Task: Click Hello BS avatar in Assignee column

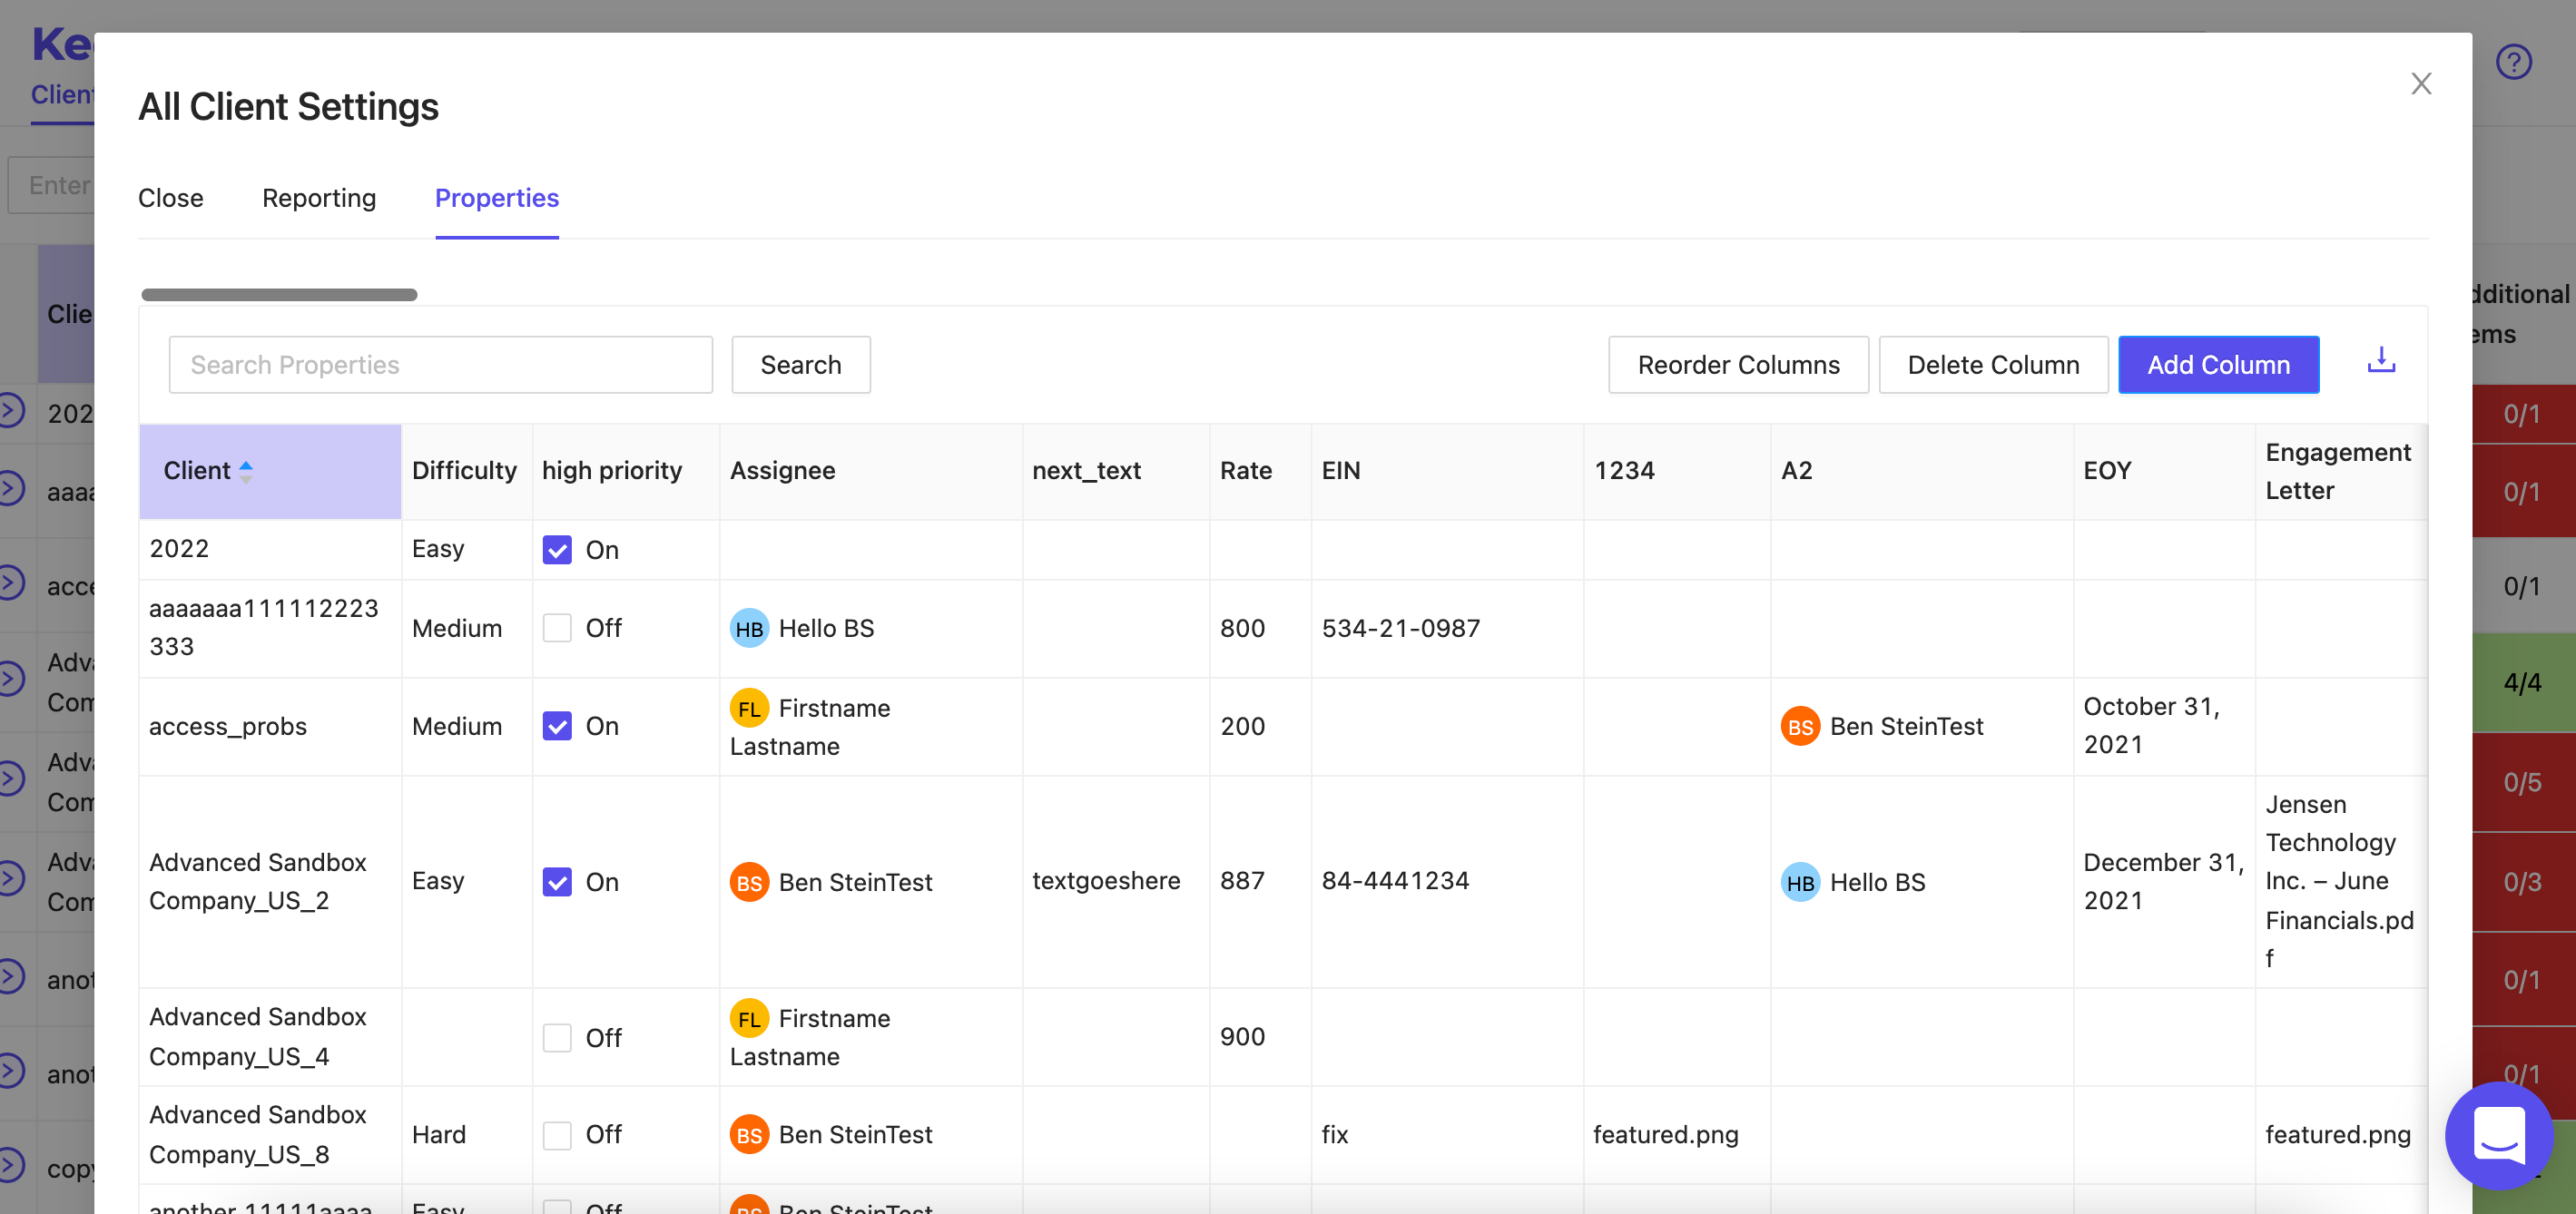Action: tap(748, 629)
